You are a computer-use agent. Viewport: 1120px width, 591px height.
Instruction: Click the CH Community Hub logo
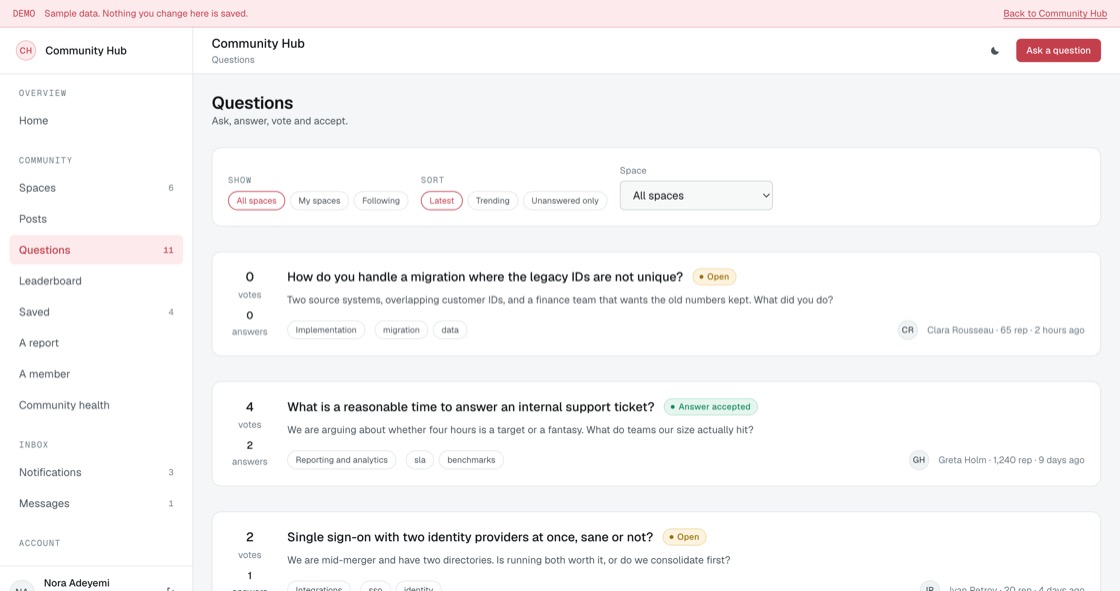point(26,51)
